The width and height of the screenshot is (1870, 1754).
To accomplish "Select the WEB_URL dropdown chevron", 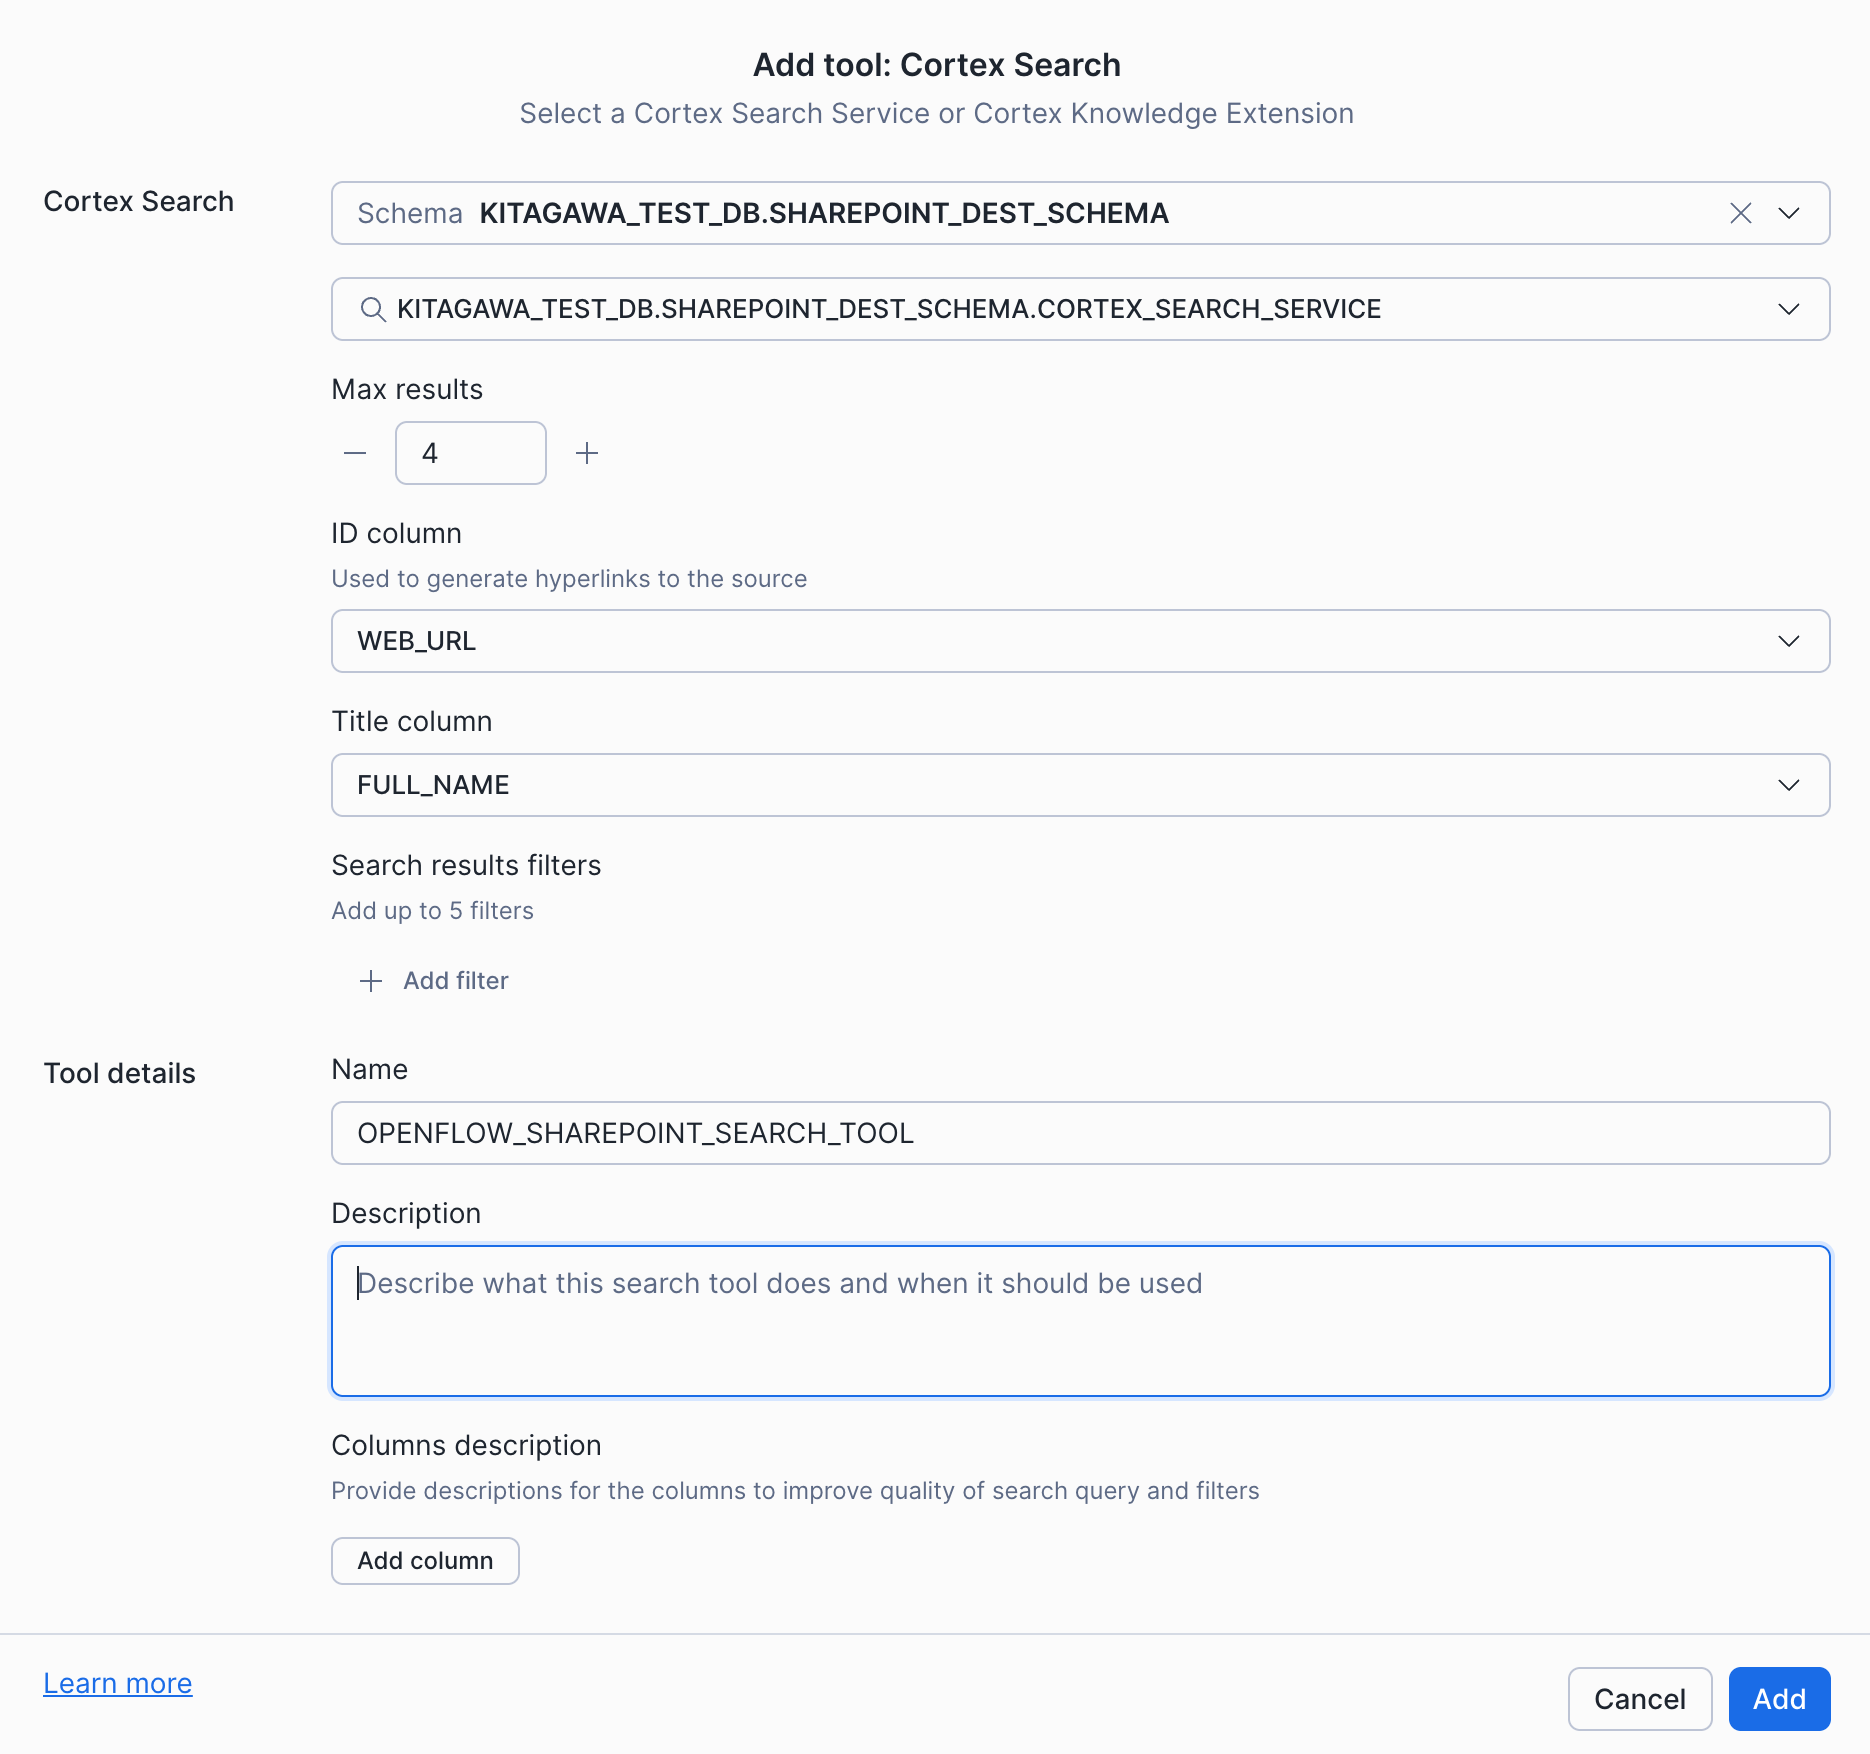I will coord(1789,641).
